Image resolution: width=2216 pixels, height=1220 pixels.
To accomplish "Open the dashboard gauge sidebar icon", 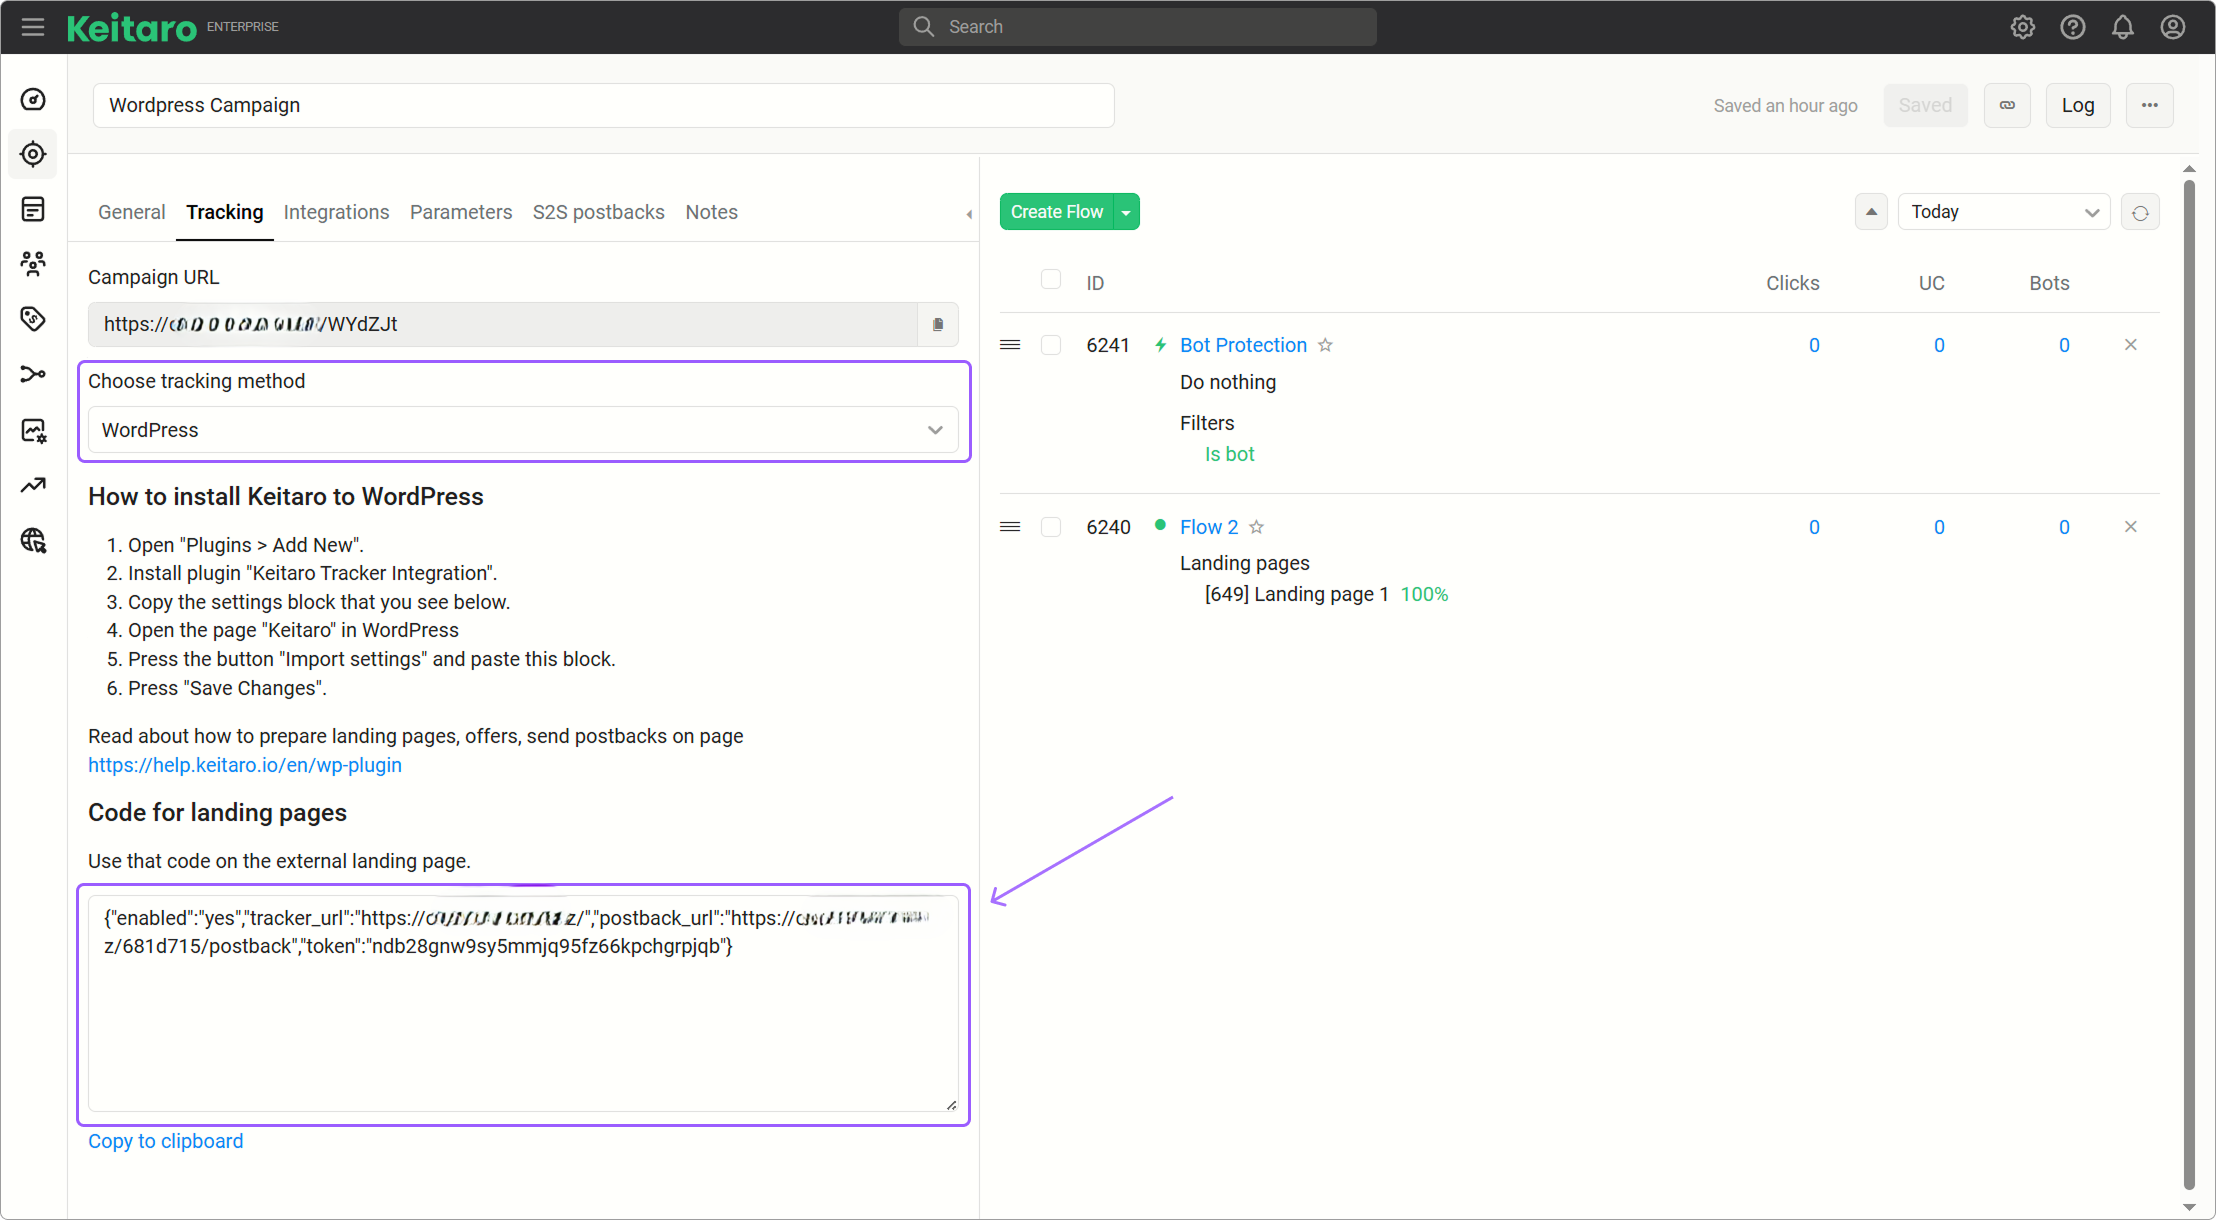I will tap(33, 99).
